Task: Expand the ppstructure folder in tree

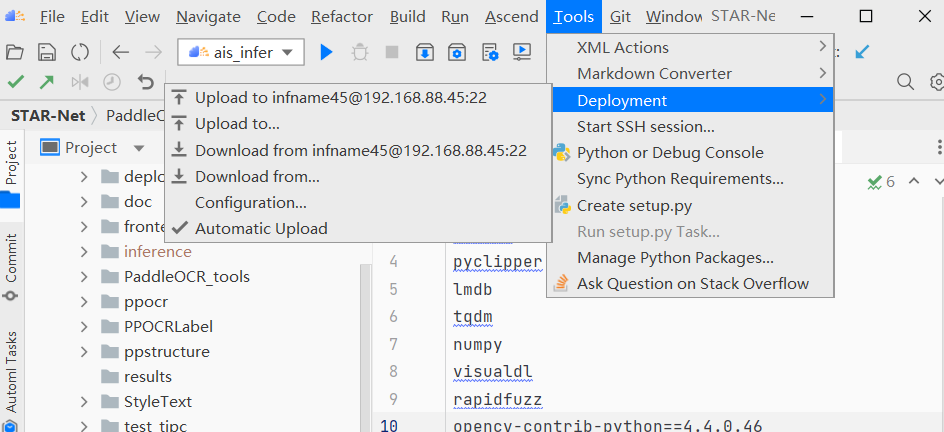Action: pyautogui.click(x=84, y=351)
